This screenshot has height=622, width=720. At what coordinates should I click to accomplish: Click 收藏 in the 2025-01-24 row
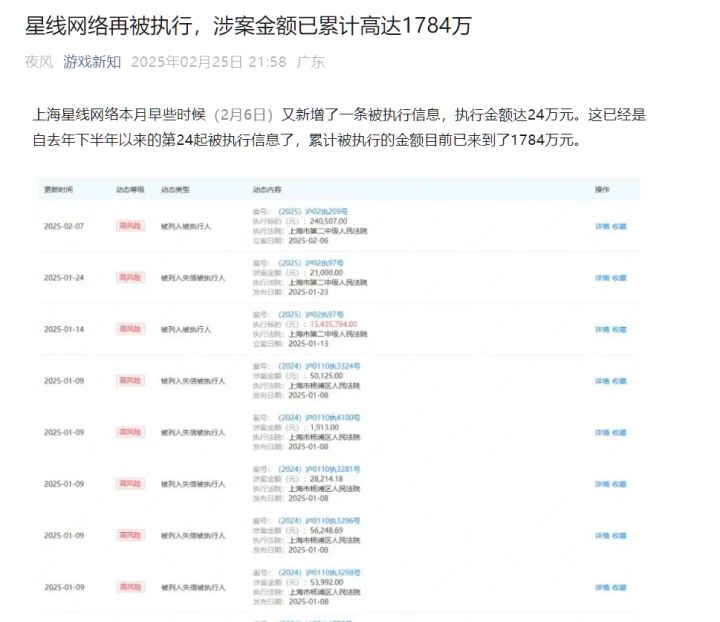(619, 278)
